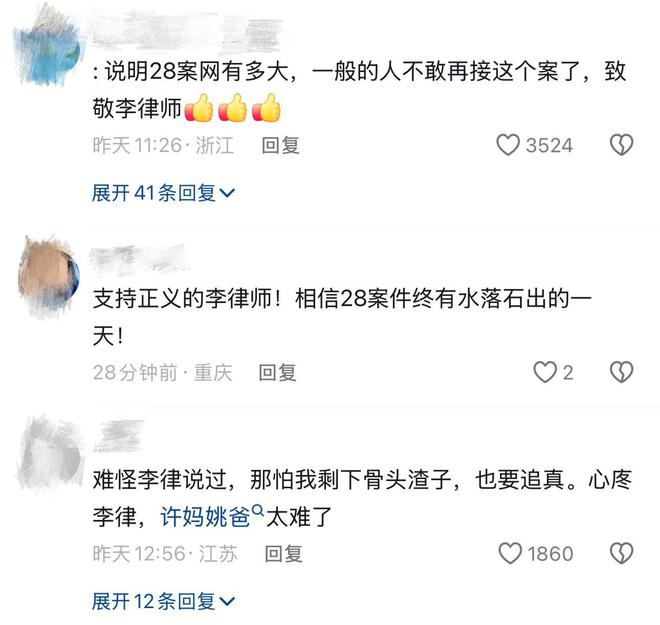Like the Chongqing comment with 2 likes
This screenshot has width=660, height=625.
tap(545, 372)
